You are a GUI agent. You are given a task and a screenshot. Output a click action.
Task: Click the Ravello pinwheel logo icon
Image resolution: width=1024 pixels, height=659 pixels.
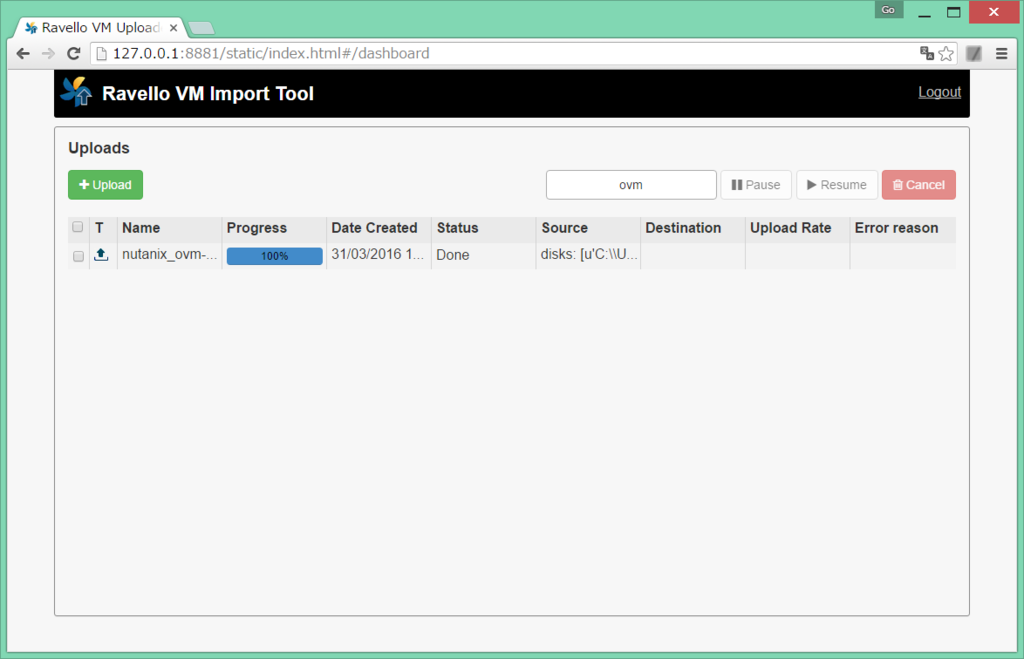click(x=76, y=92)
